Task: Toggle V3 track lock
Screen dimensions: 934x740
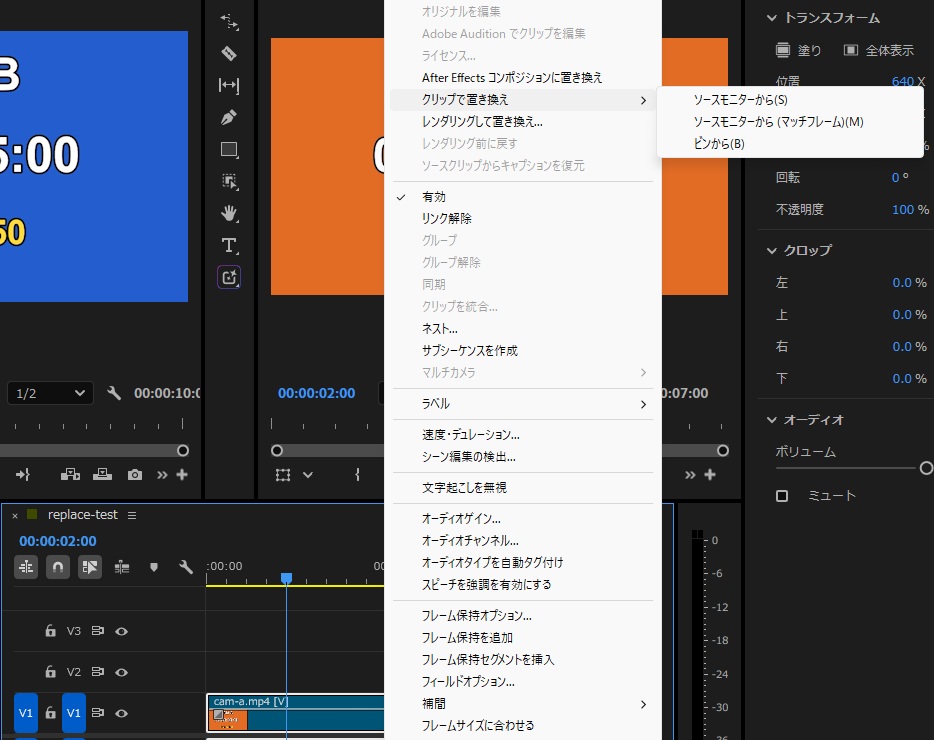Action: pyautogui.click(x=51, y=631)
